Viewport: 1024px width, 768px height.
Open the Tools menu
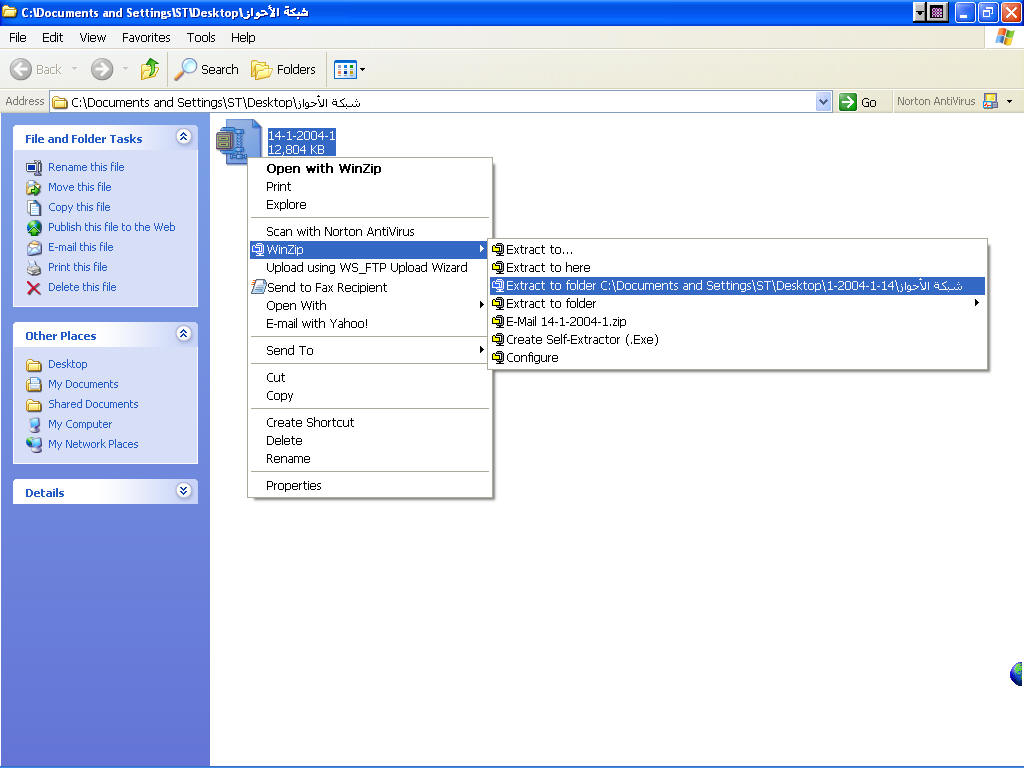click(201, 37)
